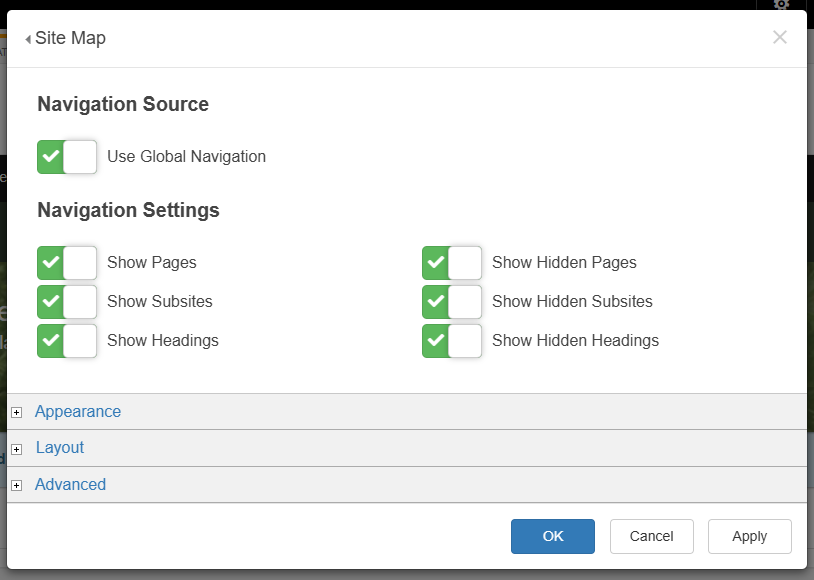814x580 pixels.
Task: Go back via Site Map arrow
Action: click(x=28, y=39)
